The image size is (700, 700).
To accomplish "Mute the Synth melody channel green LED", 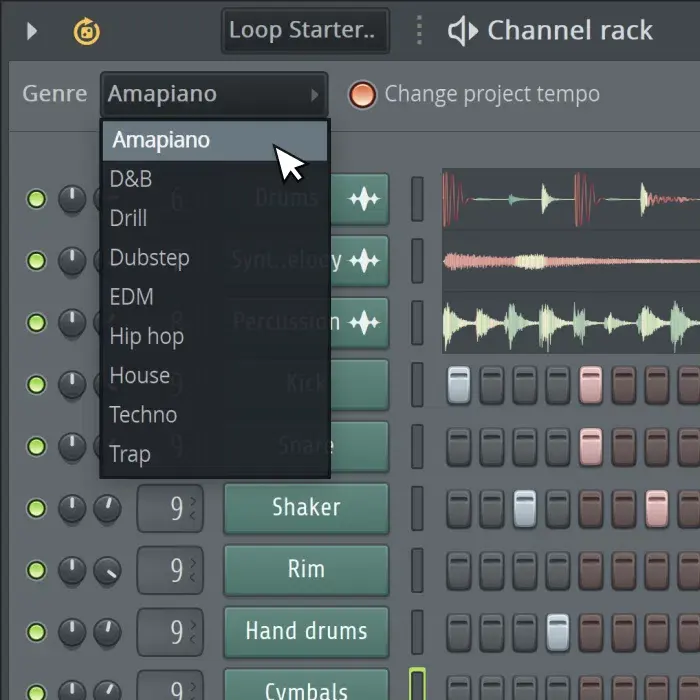I will point(37,261).
